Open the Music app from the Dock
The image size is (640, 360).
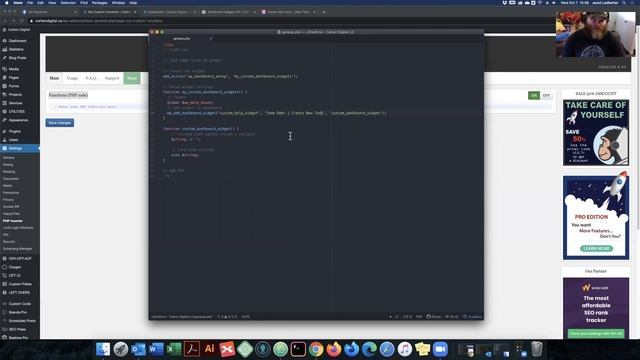click(404, 349)
